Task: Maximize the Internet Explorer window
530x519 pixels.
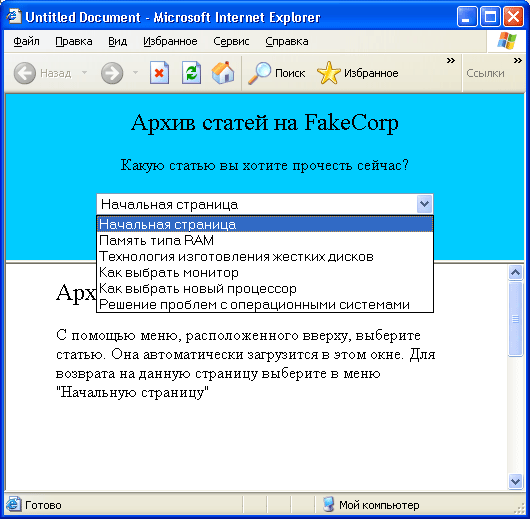Action: [x=490, y=16]
